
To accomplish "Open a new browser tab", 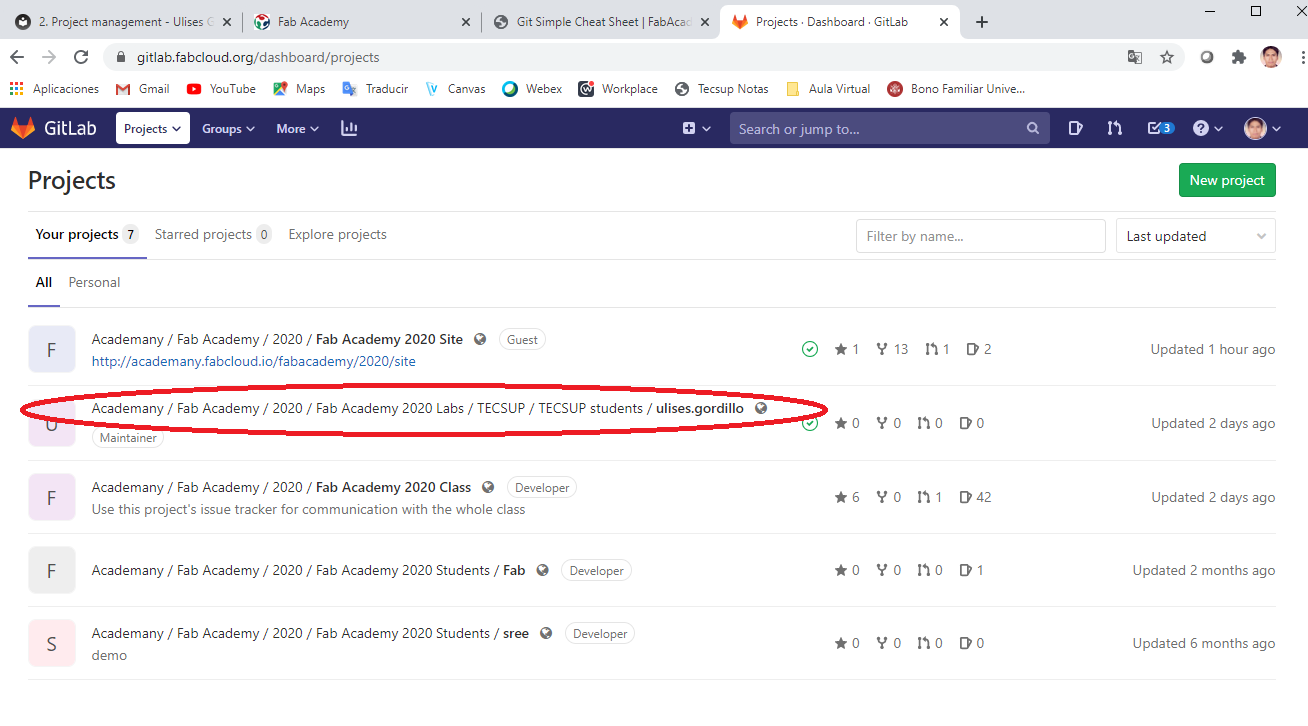I will tap(982, 22).
